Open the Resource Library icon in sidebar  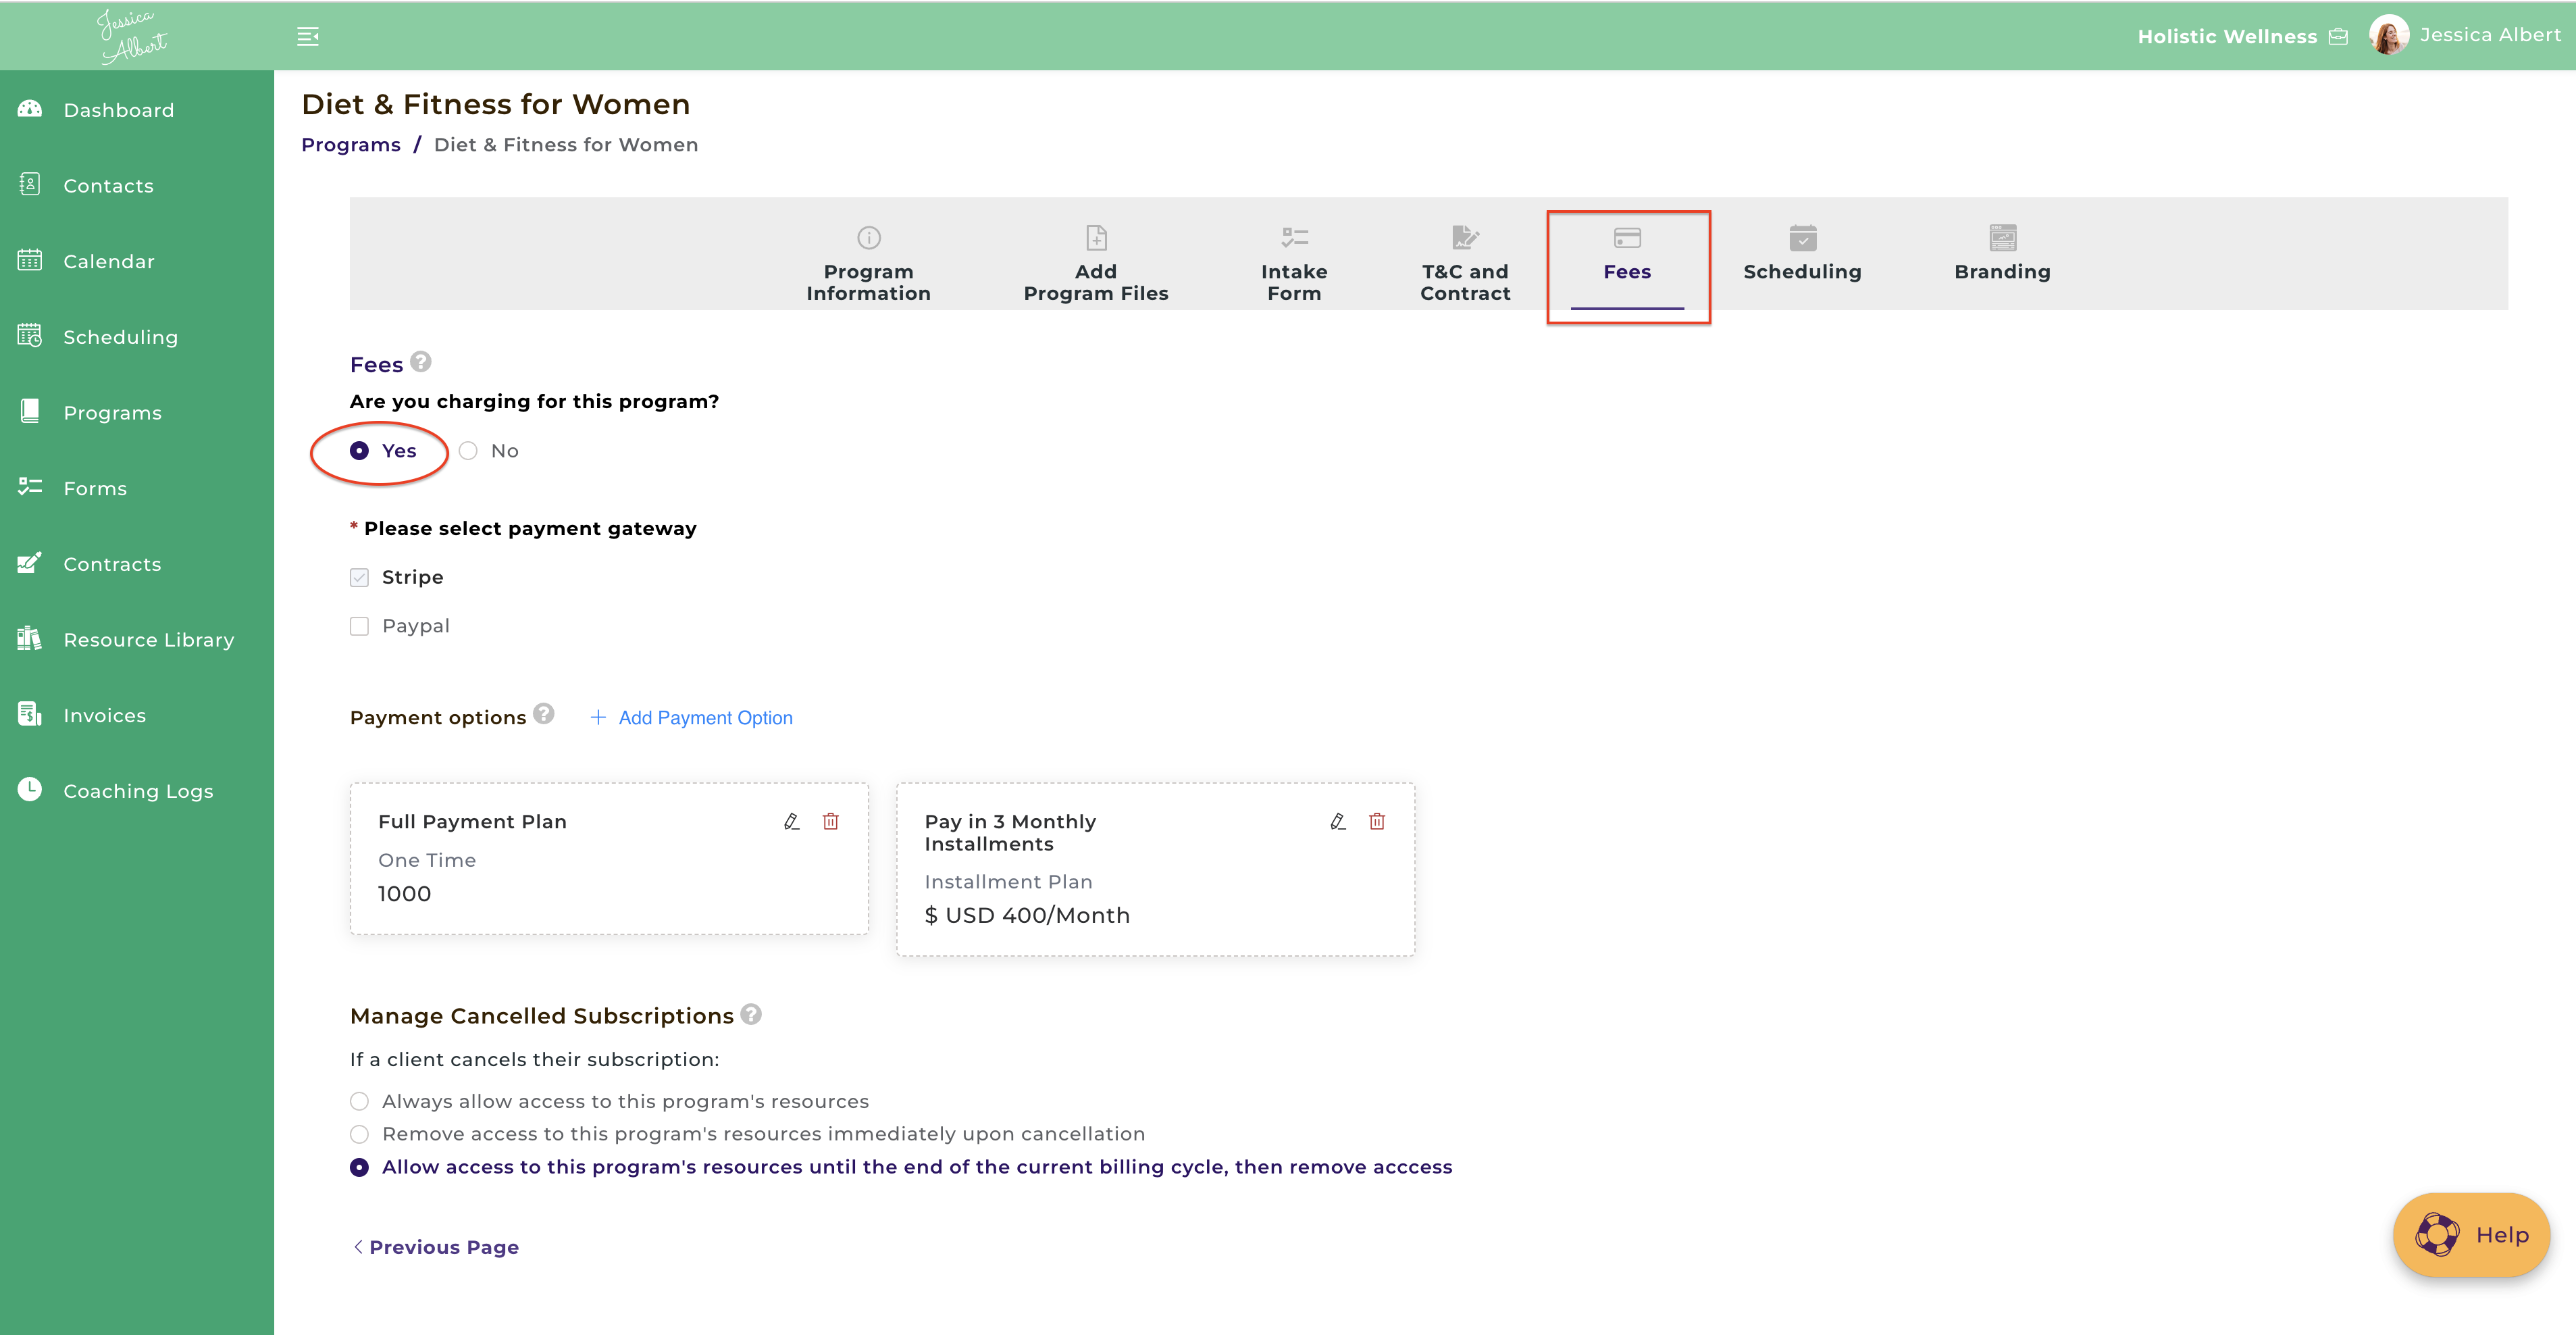tap(30, 639)
